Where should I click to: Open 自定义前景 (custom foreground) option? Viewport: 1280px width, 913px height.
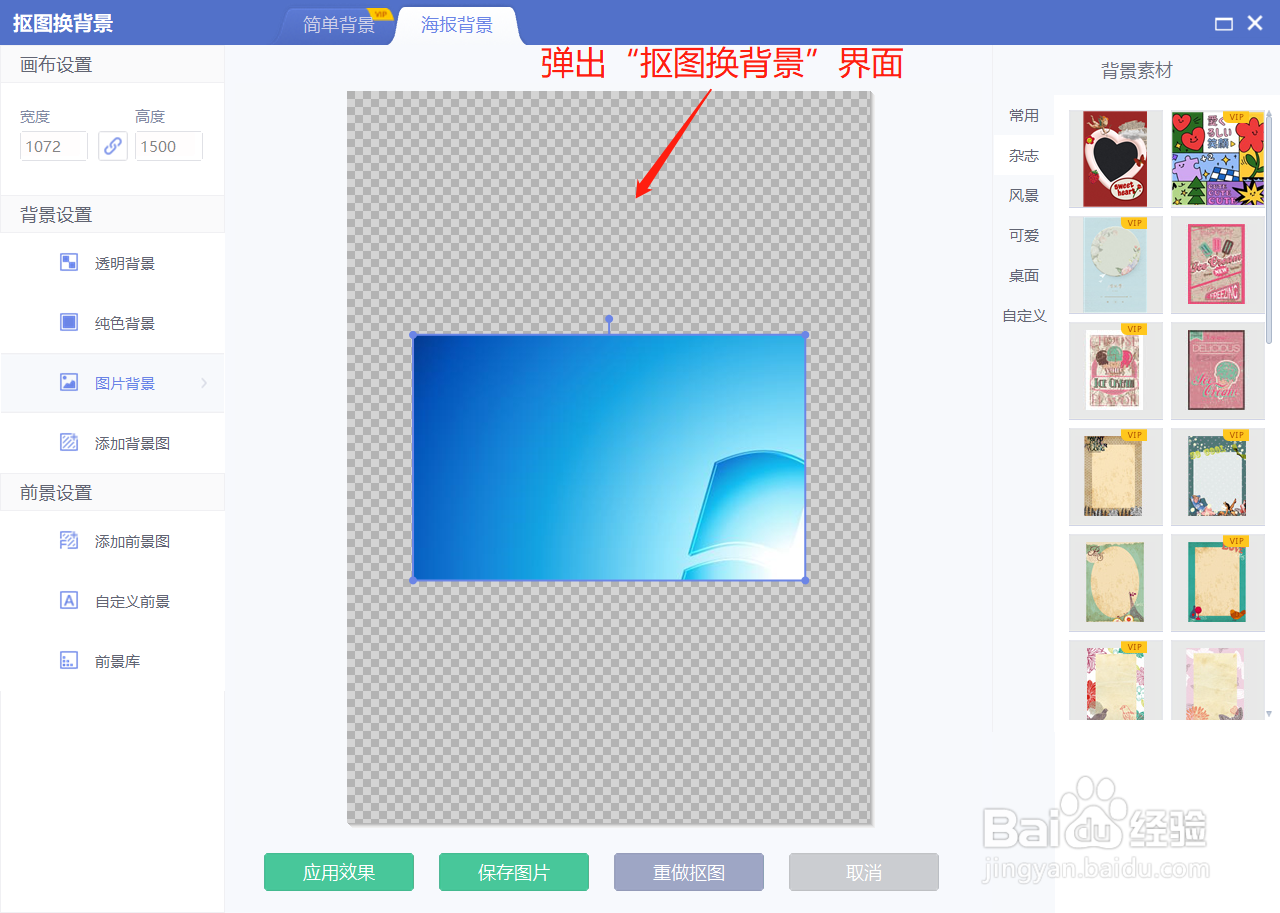[68, 601]
